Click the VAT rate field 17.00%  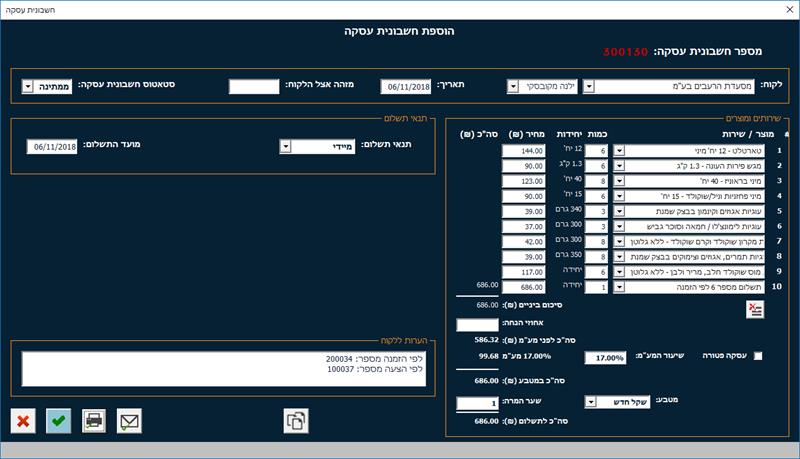(x=605, y=358)
